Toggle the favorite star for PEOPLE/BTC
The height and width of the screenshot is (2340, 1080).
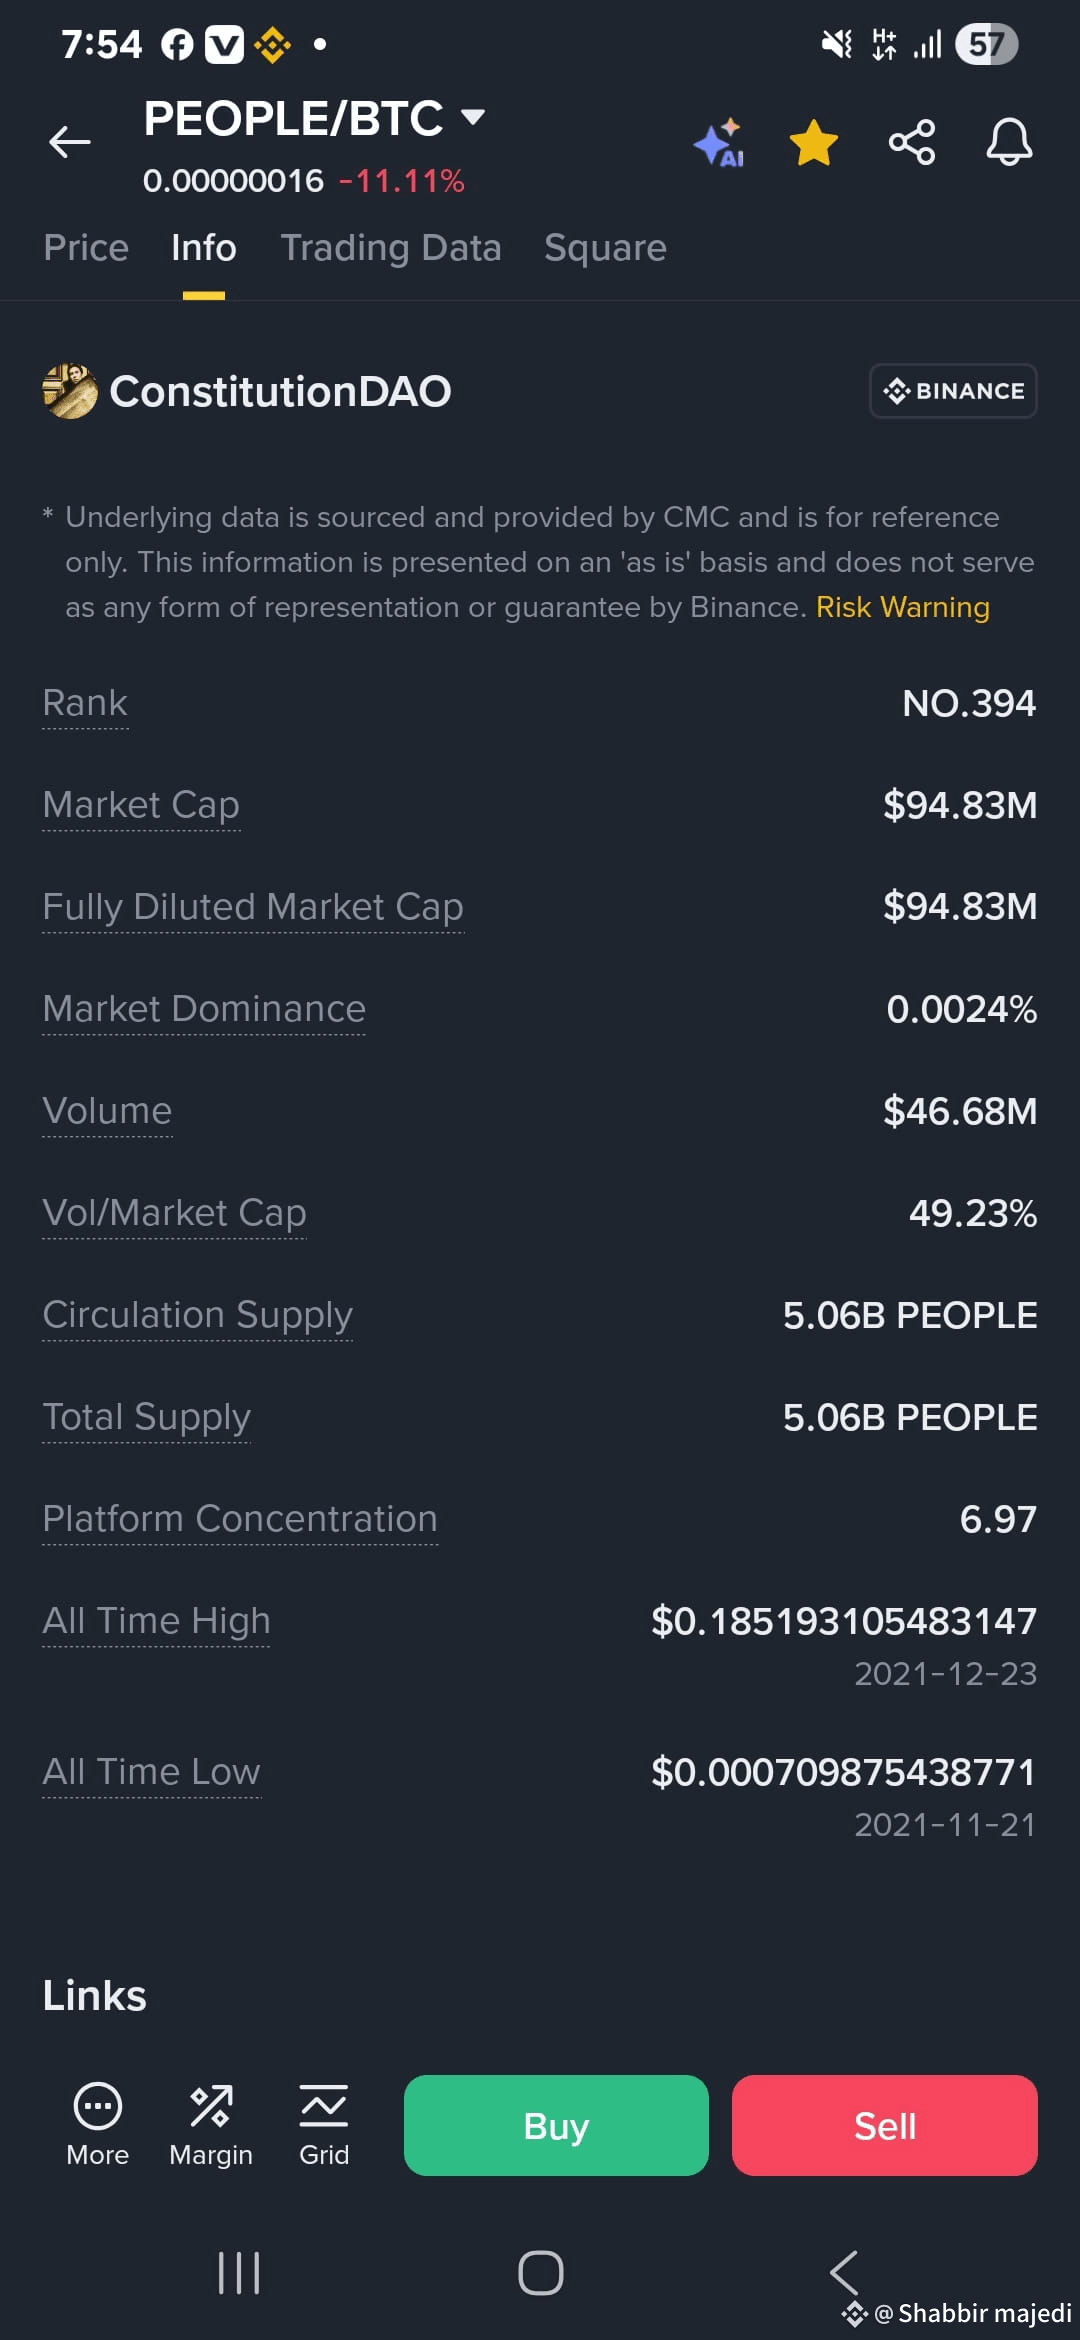click(x=814, y=142)
